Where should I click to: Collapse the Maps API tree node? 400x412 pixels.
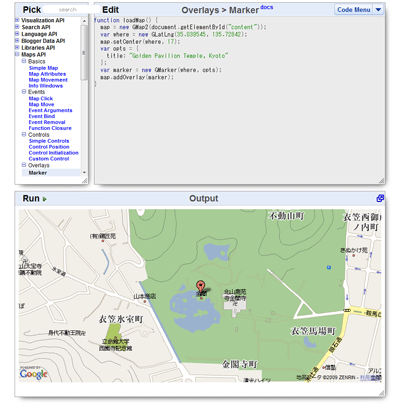pyautogui.click(x=17, y=54)
